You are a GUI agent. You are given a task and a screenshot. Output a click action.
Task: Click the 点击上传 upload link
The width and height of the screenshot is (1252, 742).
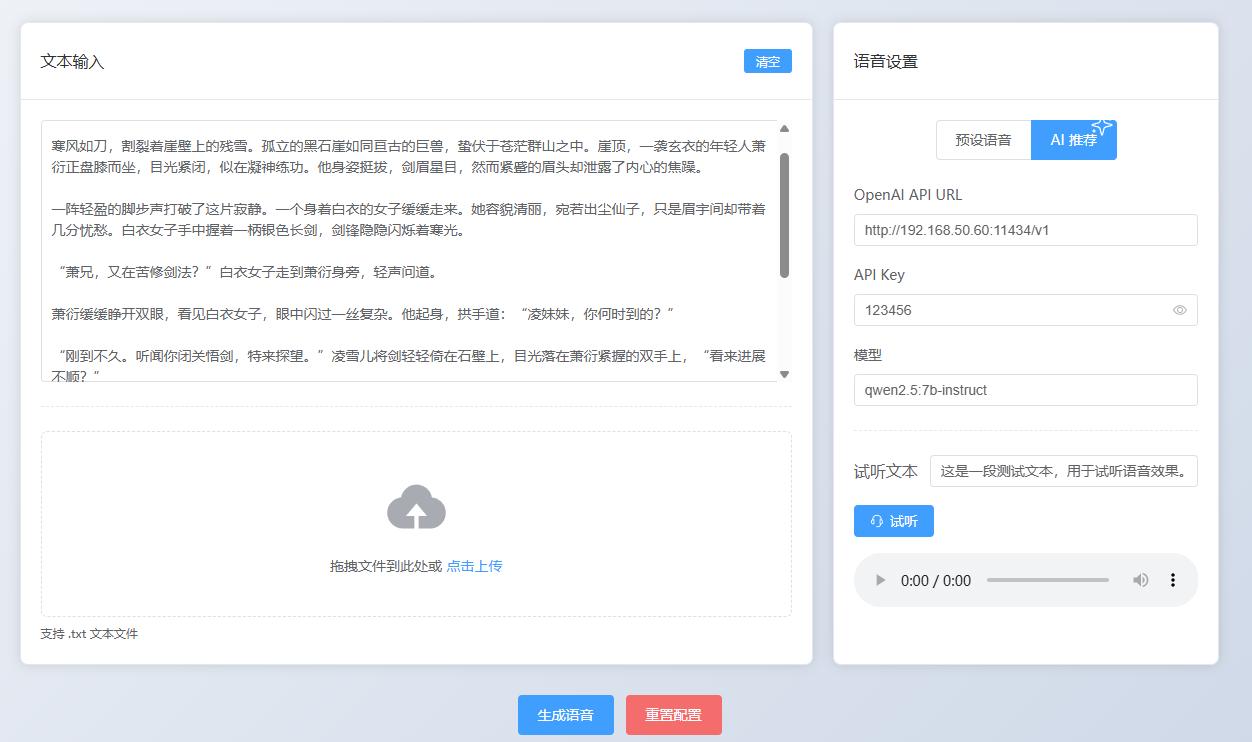pyautogui.click(x=474, y=566)
